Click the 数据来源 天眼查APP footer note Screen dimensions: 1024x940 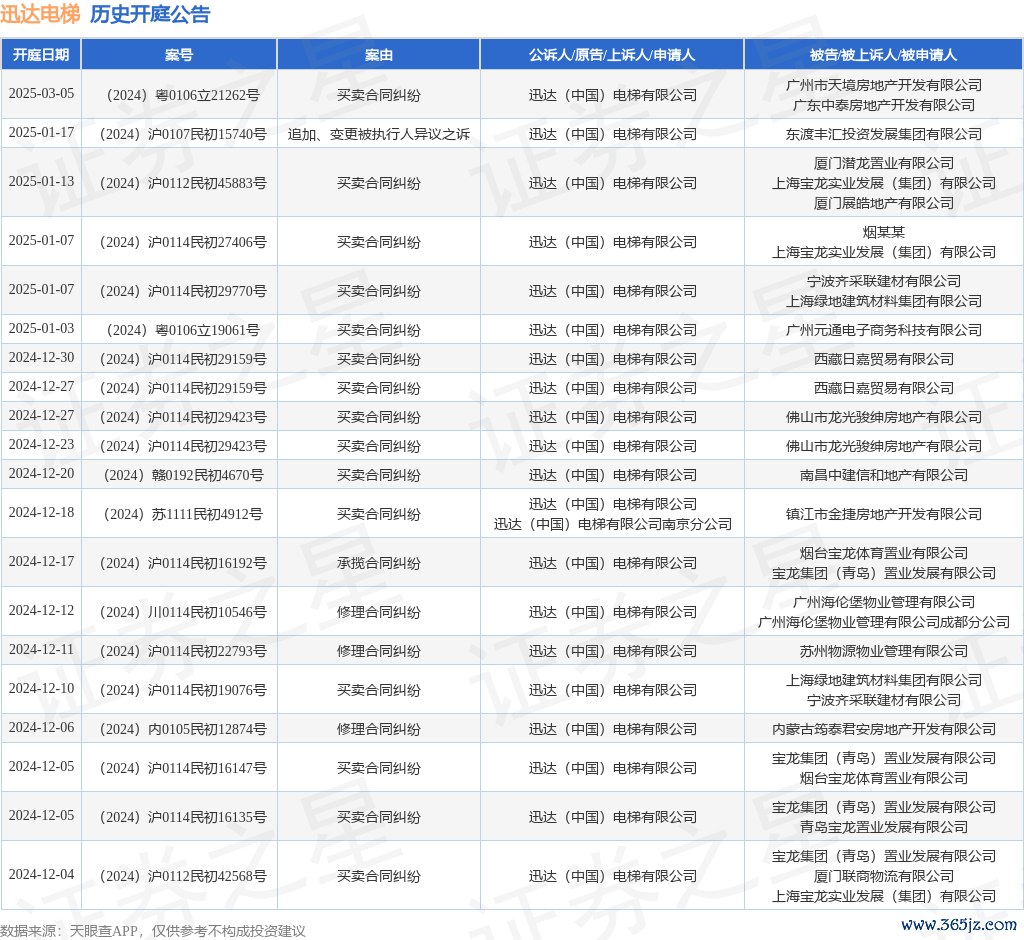153,931
